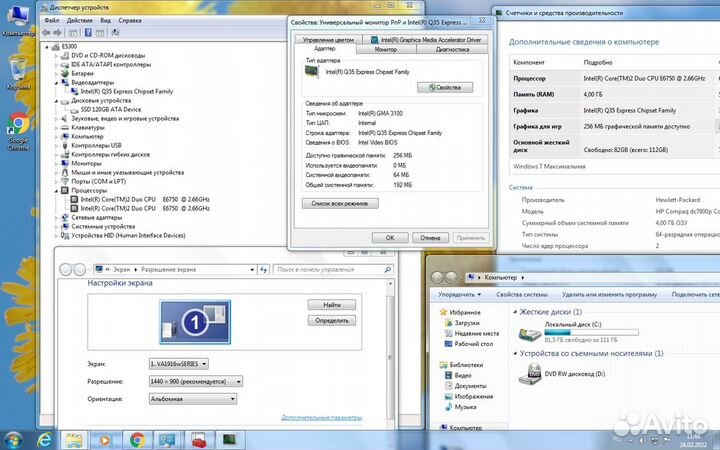Click the green circuit board taskbar icon

pyautogui.click(x=230, y=440)
